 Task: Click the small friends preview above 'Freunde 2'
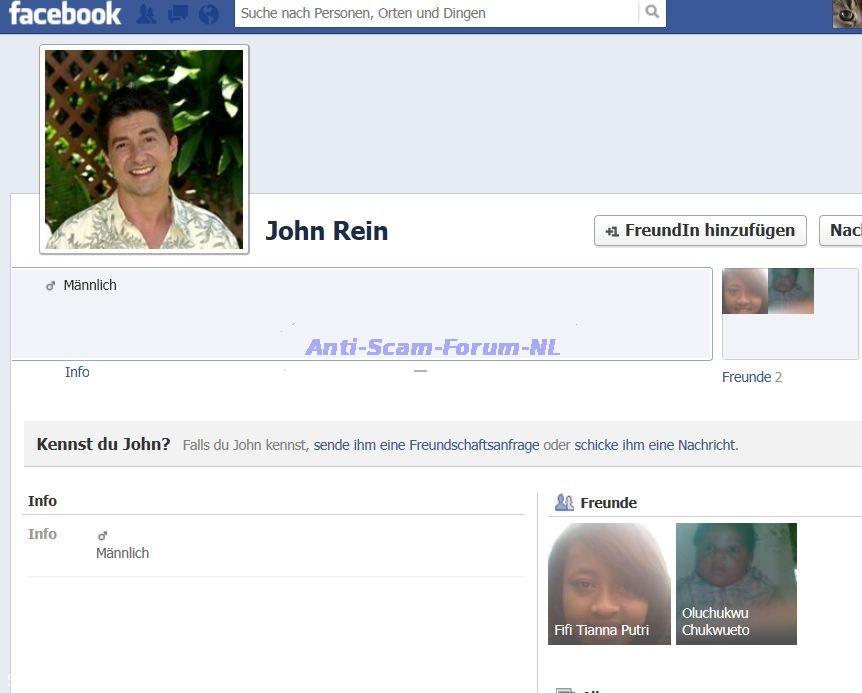tap(767, 291)
